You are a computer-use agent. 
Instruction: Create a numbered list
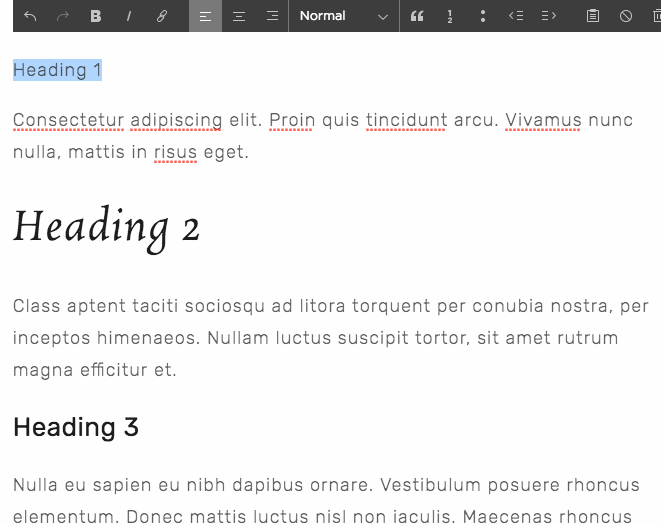tap(450, 16)
